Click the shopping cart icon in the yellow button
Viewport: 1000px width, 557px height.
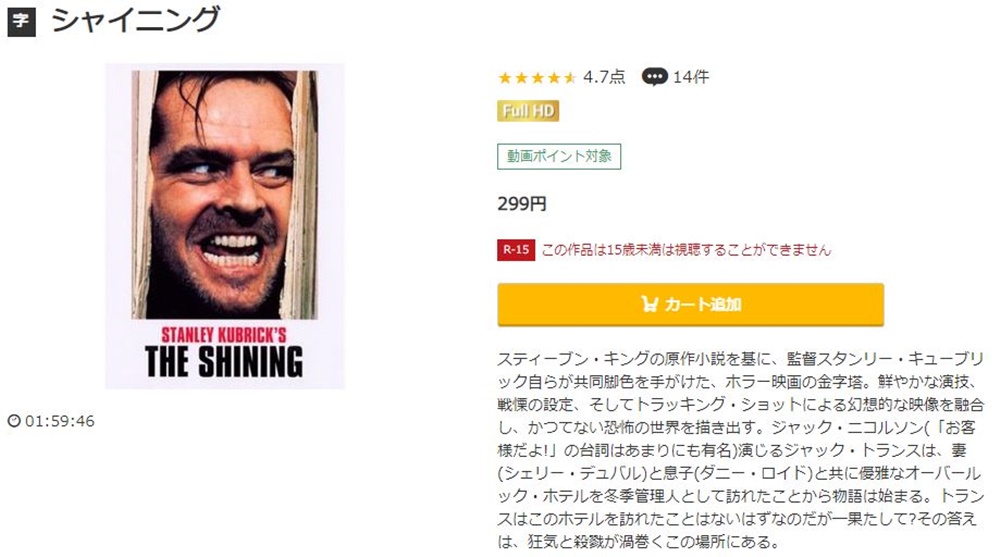coord(649,304)
